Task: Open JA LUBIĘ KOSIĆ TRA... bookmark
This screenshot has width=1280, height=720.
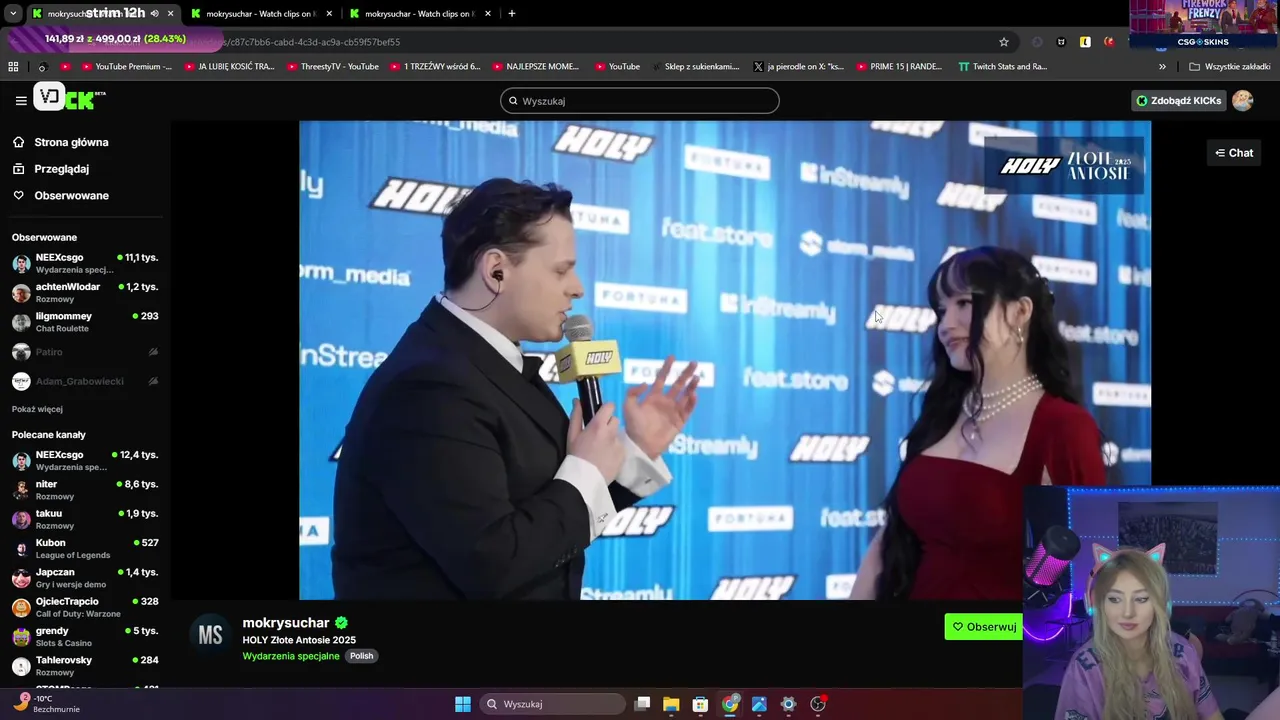Action: click(x=229, y=67)
